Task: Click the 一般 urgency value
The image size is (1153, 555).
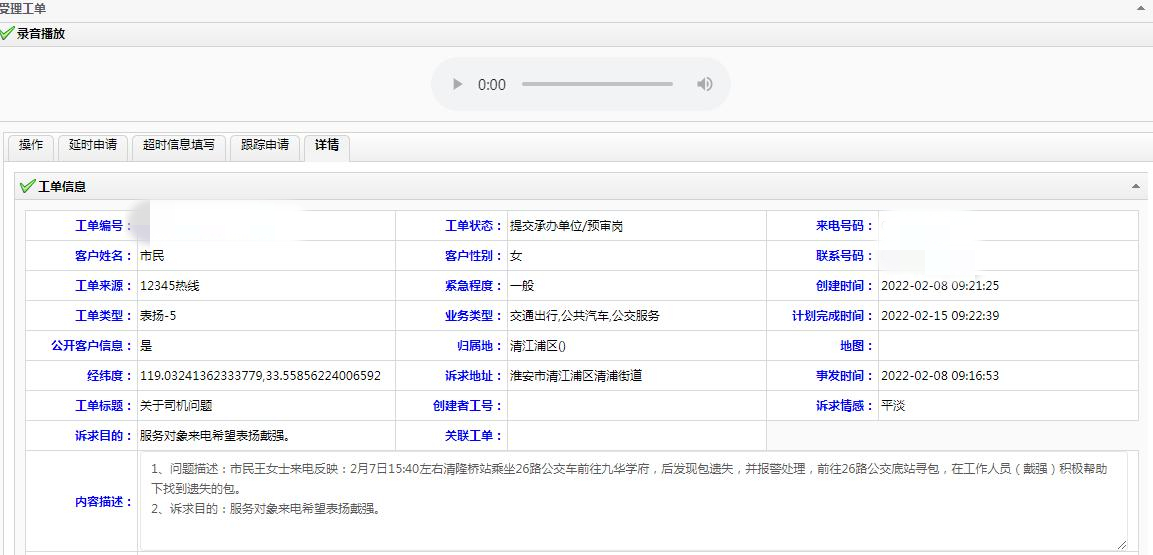Action: point(521,286)
